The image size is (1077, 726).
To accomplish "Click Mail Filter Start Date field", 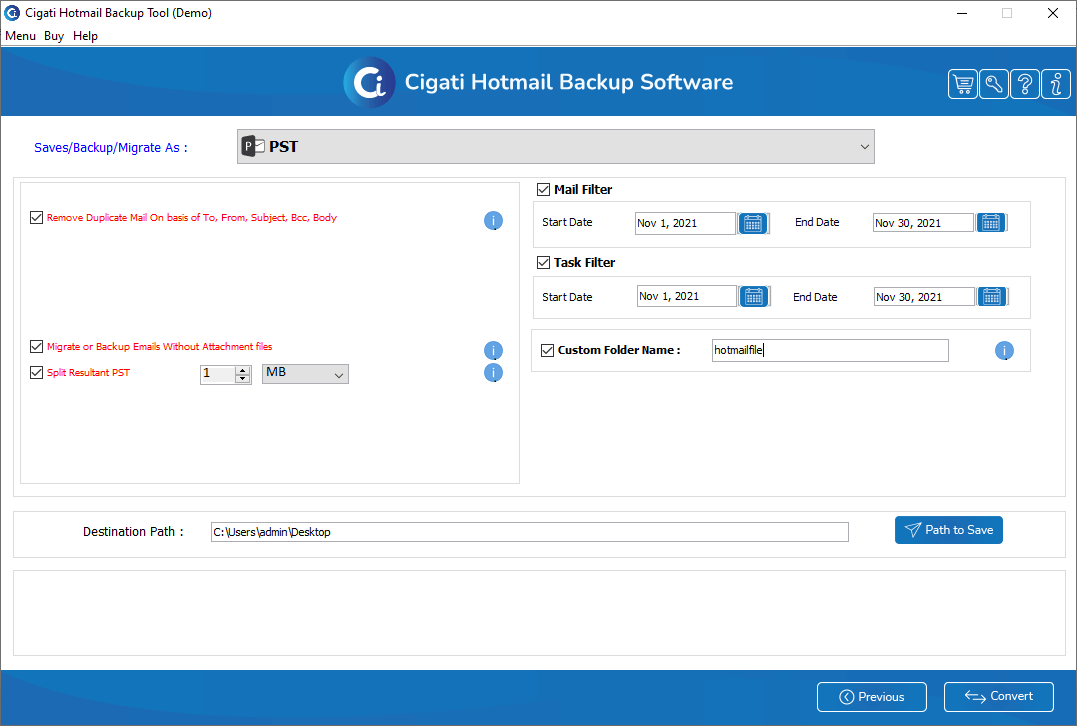I will point(685,223).
